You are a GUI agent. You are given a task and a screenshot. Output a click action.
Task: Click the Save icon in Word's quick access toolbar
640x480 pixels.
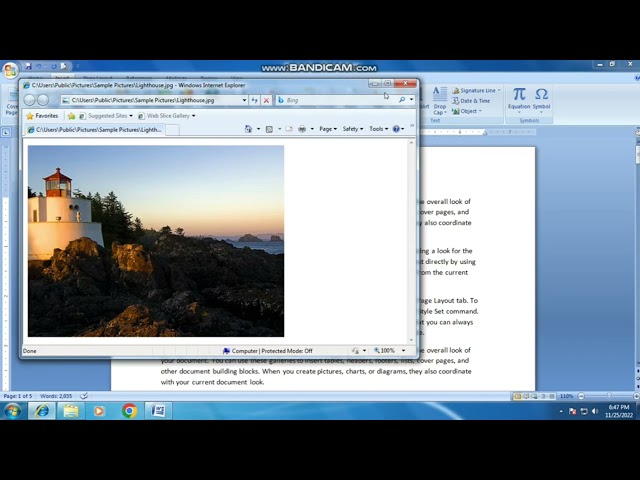coord(28,66)
